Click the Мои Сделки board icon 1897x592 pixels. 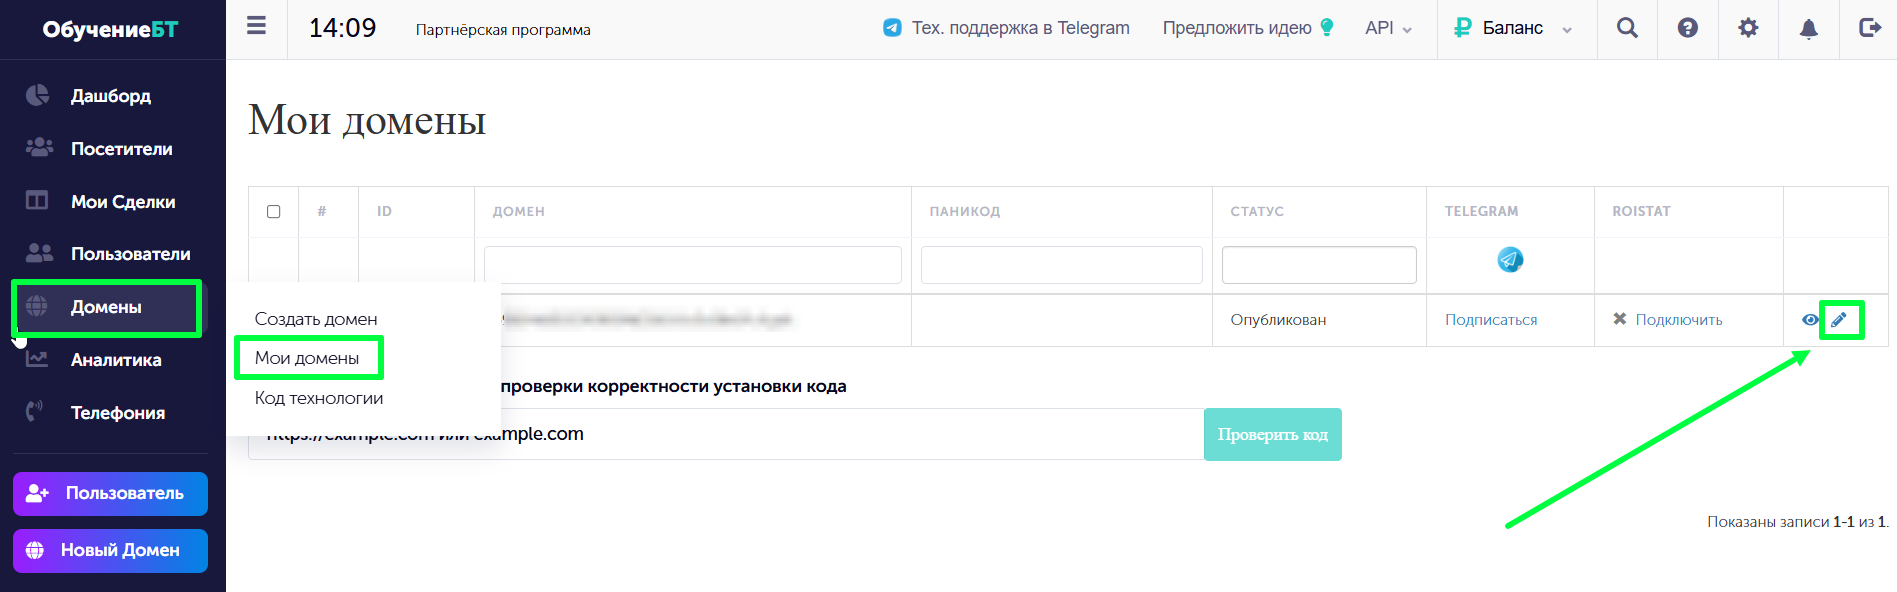coord(37,200)
